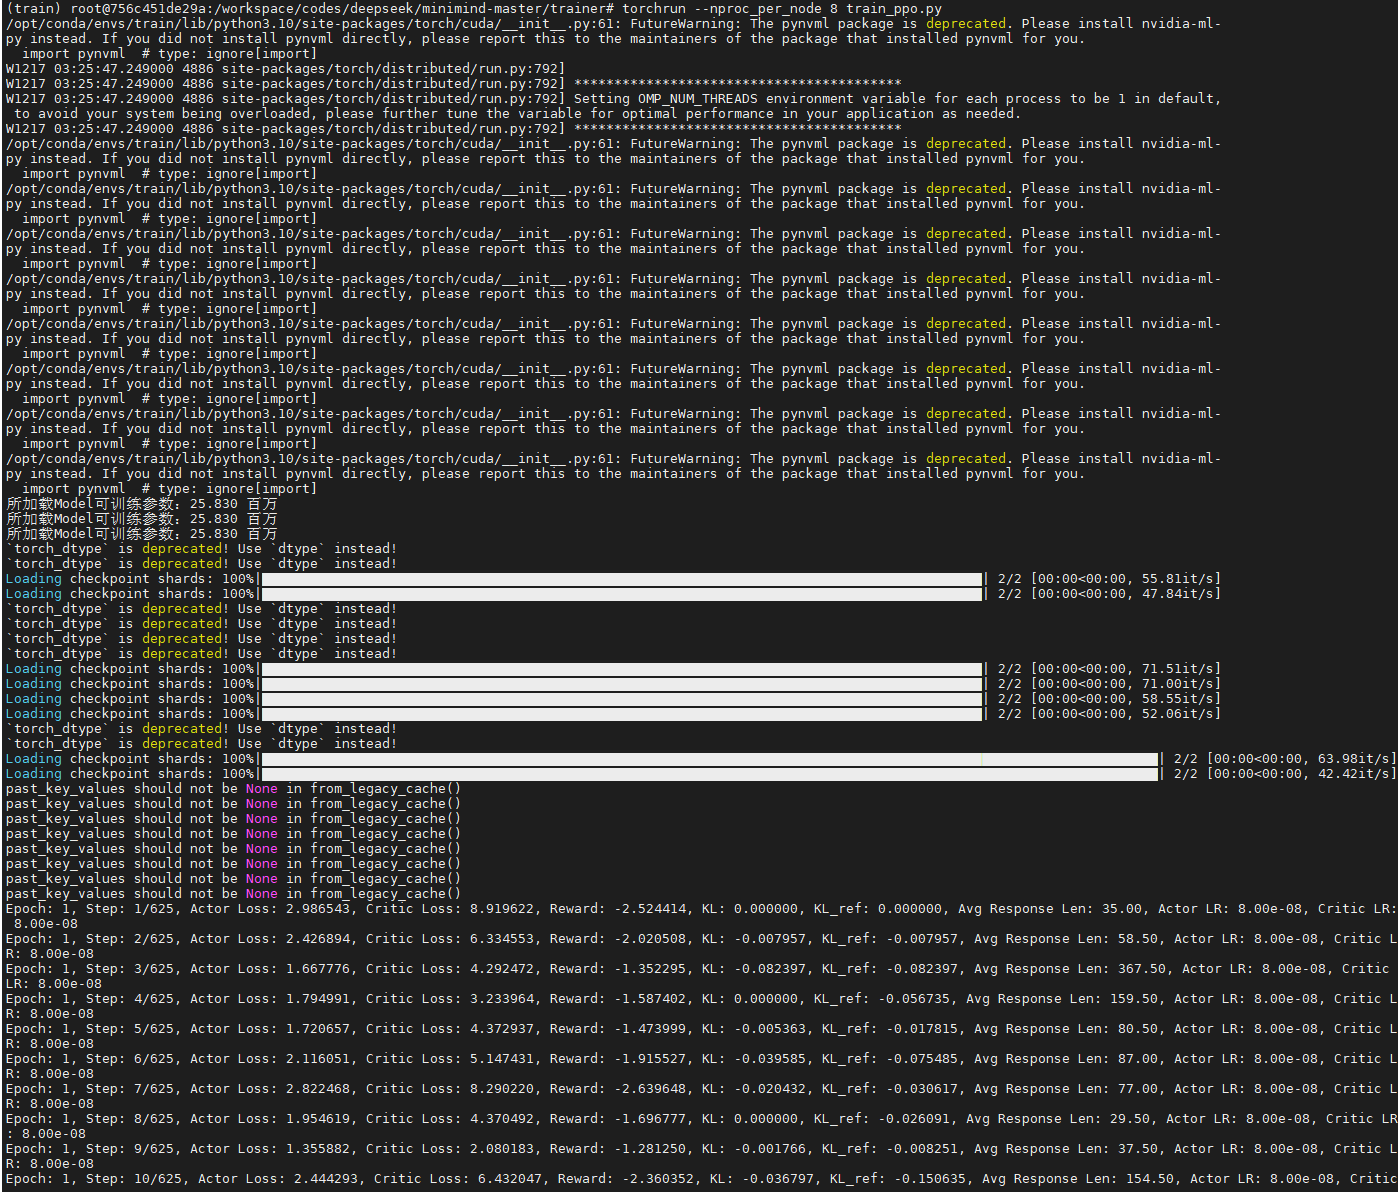The height and width of the screenshot is (1192, 1398).
Task: Select KL value -0.082397 in step 3
Action: click(770, 968)
